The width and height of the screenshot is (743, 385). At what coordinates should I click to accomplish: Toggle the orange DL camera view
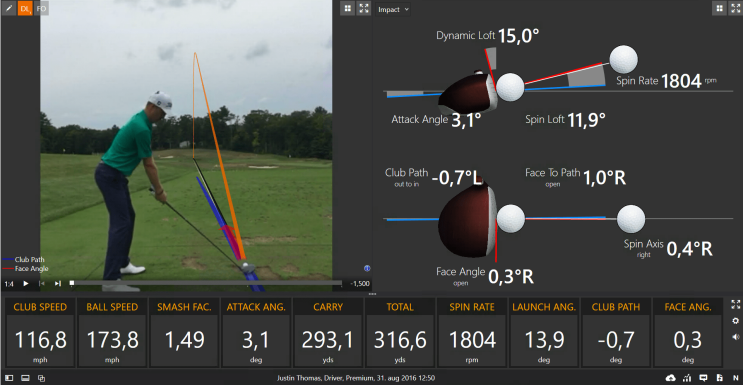click(x=25, y=8)
